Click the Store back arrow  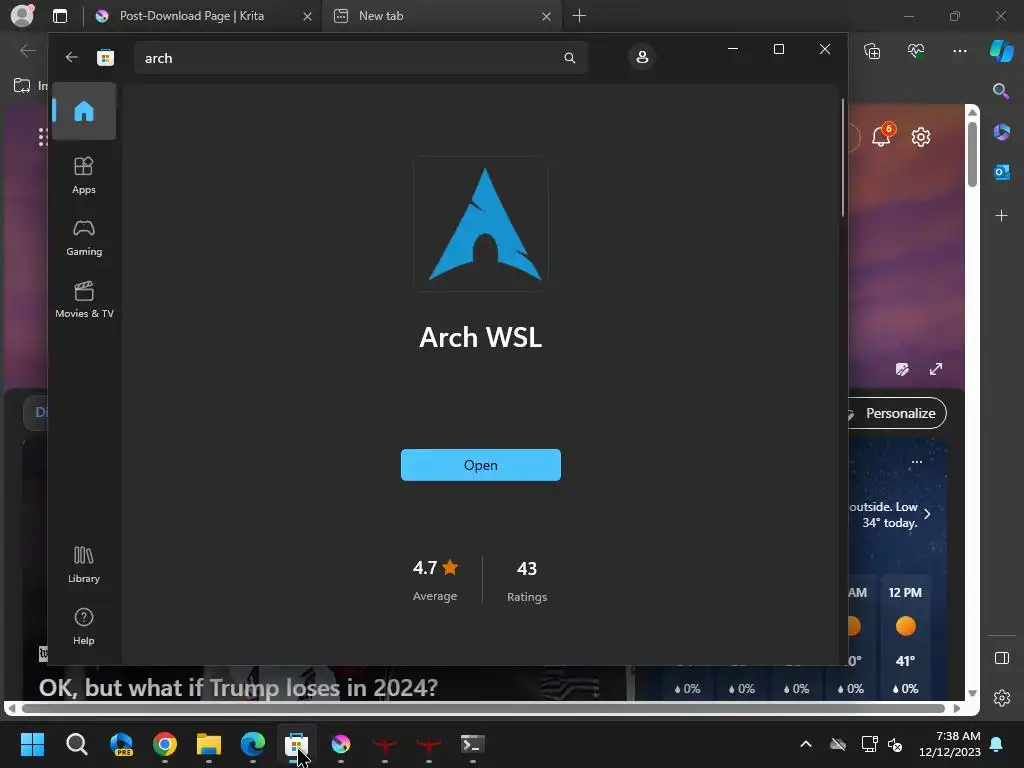click(x=71, y=57)
